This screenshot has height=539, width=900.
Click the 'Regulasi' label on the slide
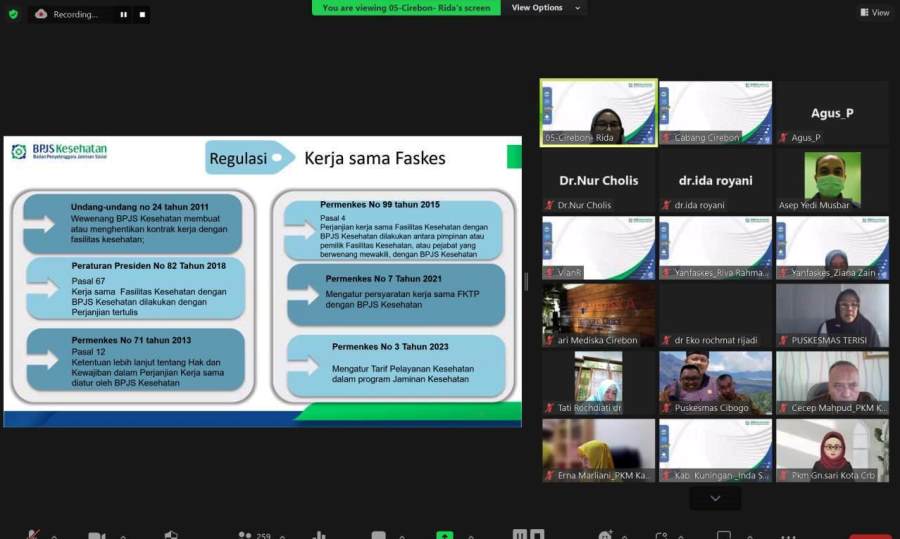238,158
